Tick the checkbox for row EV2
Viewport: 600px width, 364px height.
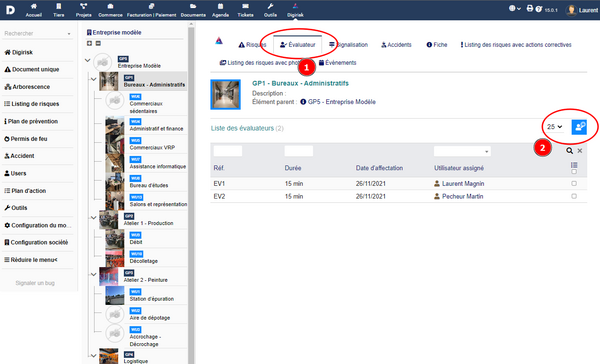point(574,196)
